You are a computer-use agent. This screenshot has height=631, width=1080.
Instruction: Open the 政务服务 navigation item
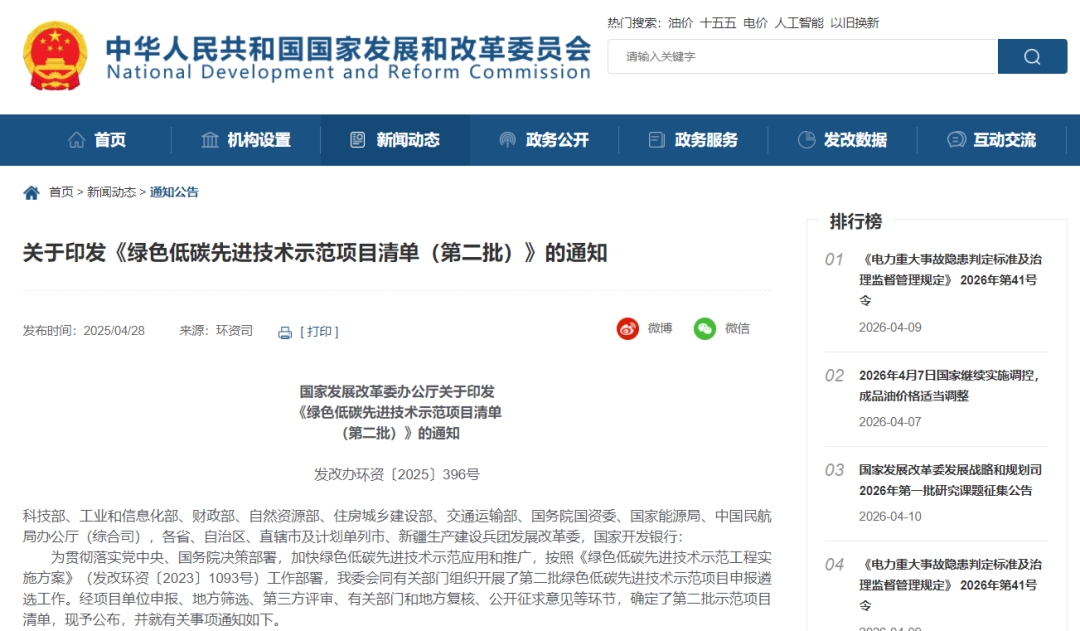point(693,140)
